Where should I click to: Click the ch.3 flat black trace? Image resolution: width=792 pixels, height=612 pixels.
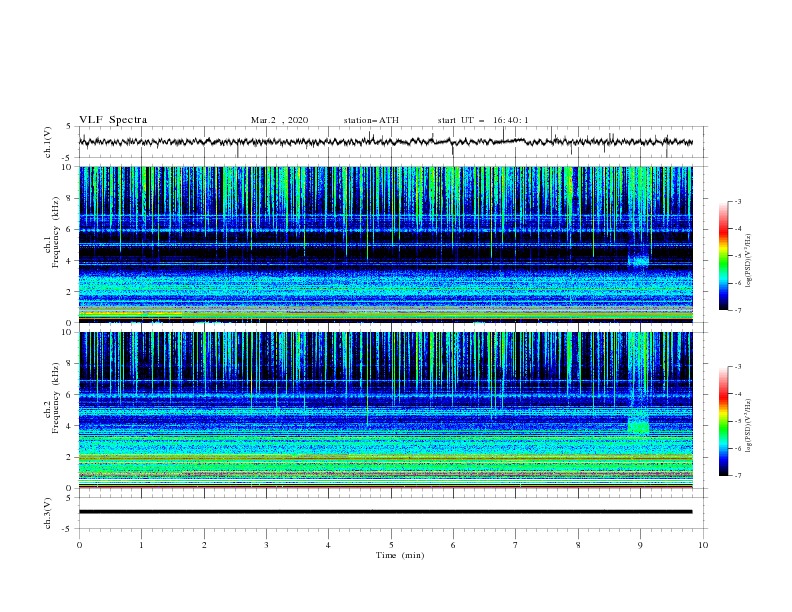(x=385, y=512)
